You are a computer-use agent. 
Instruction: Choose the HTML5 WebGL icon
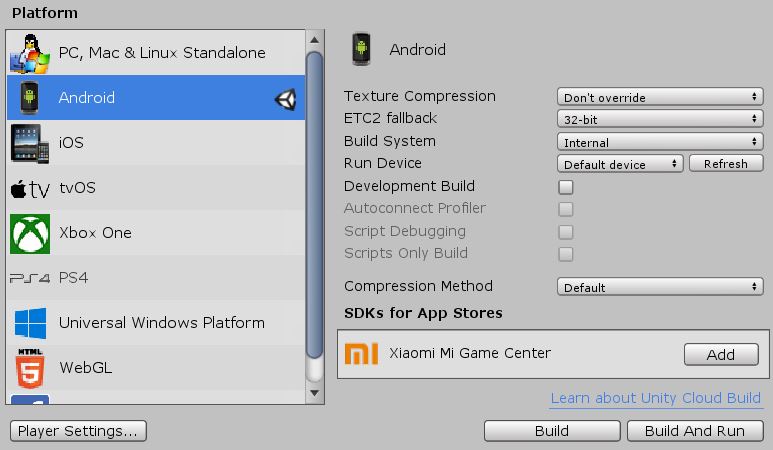point(30,368)
